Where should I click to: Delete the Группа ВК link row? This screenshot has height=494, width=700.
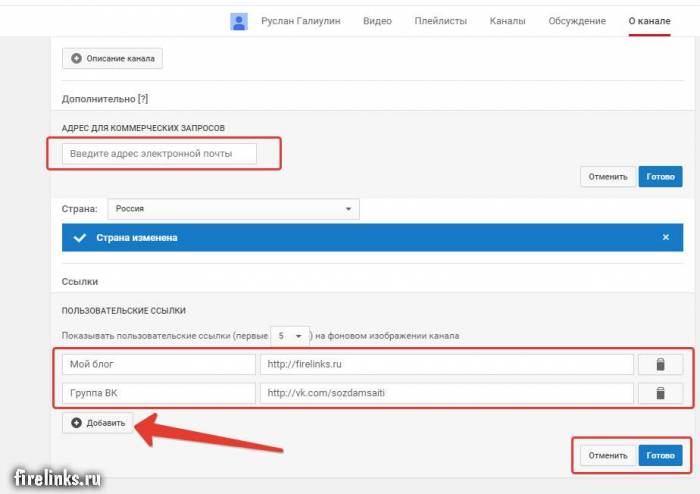point(659,394)
